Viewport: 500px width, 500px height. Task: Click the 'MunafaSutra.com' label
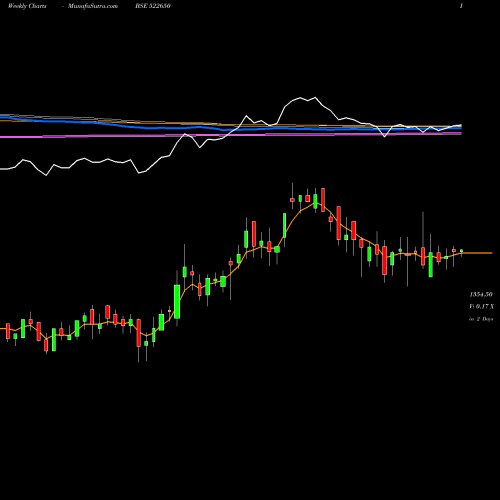(x=93, y=6)
